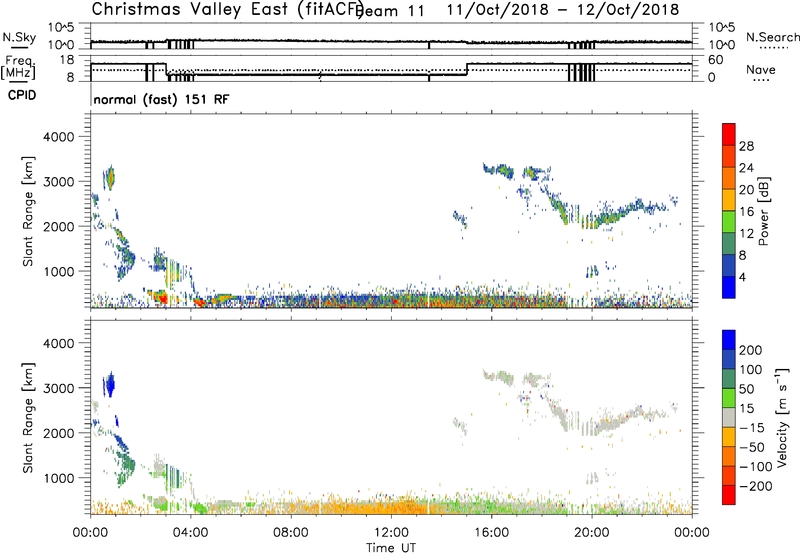Click the '-15' tick on Velocity colorbar
The height and width of the screenshot is (554, 800).
tap(752, 428)
